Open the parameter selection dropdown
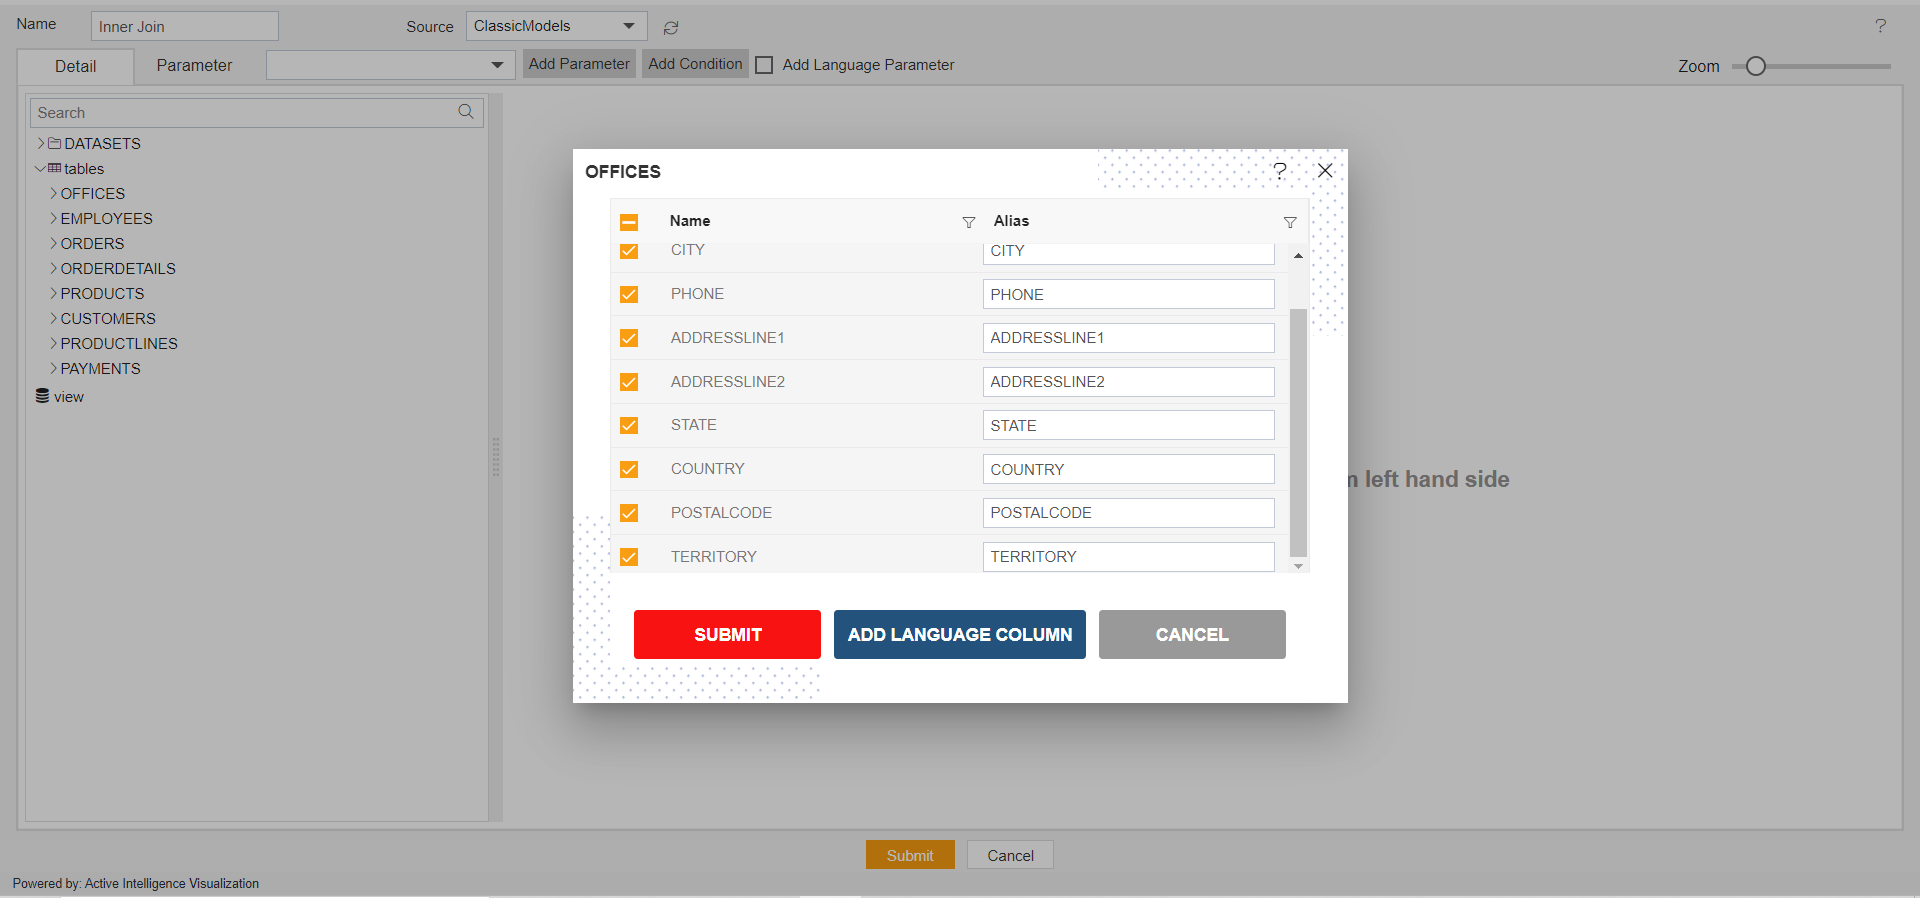Screen dimensions: 1920x898 point(391,65)
